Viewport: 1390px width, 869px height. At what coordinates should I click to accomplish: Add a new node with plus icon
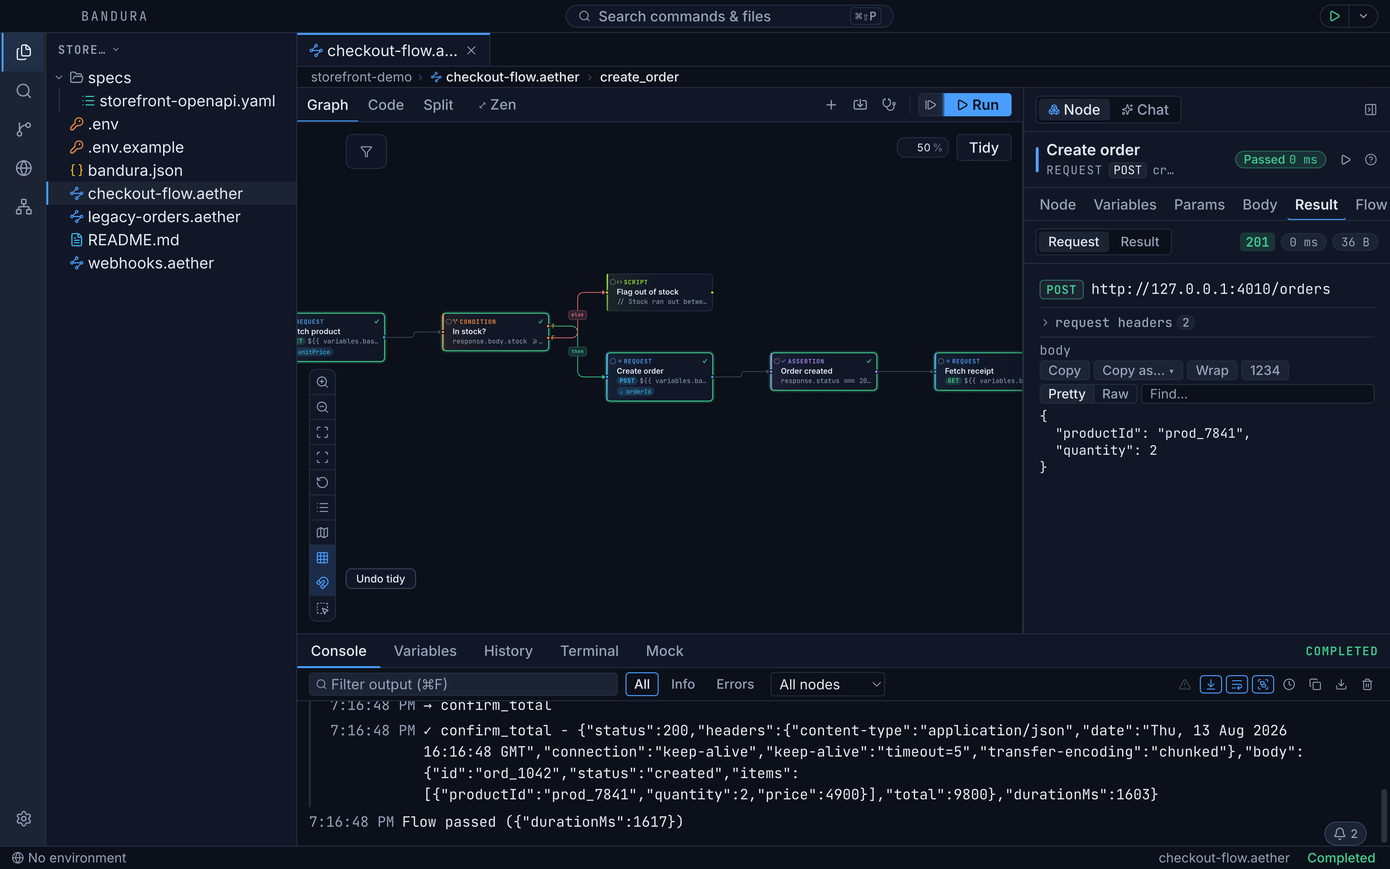pos(831,105)
